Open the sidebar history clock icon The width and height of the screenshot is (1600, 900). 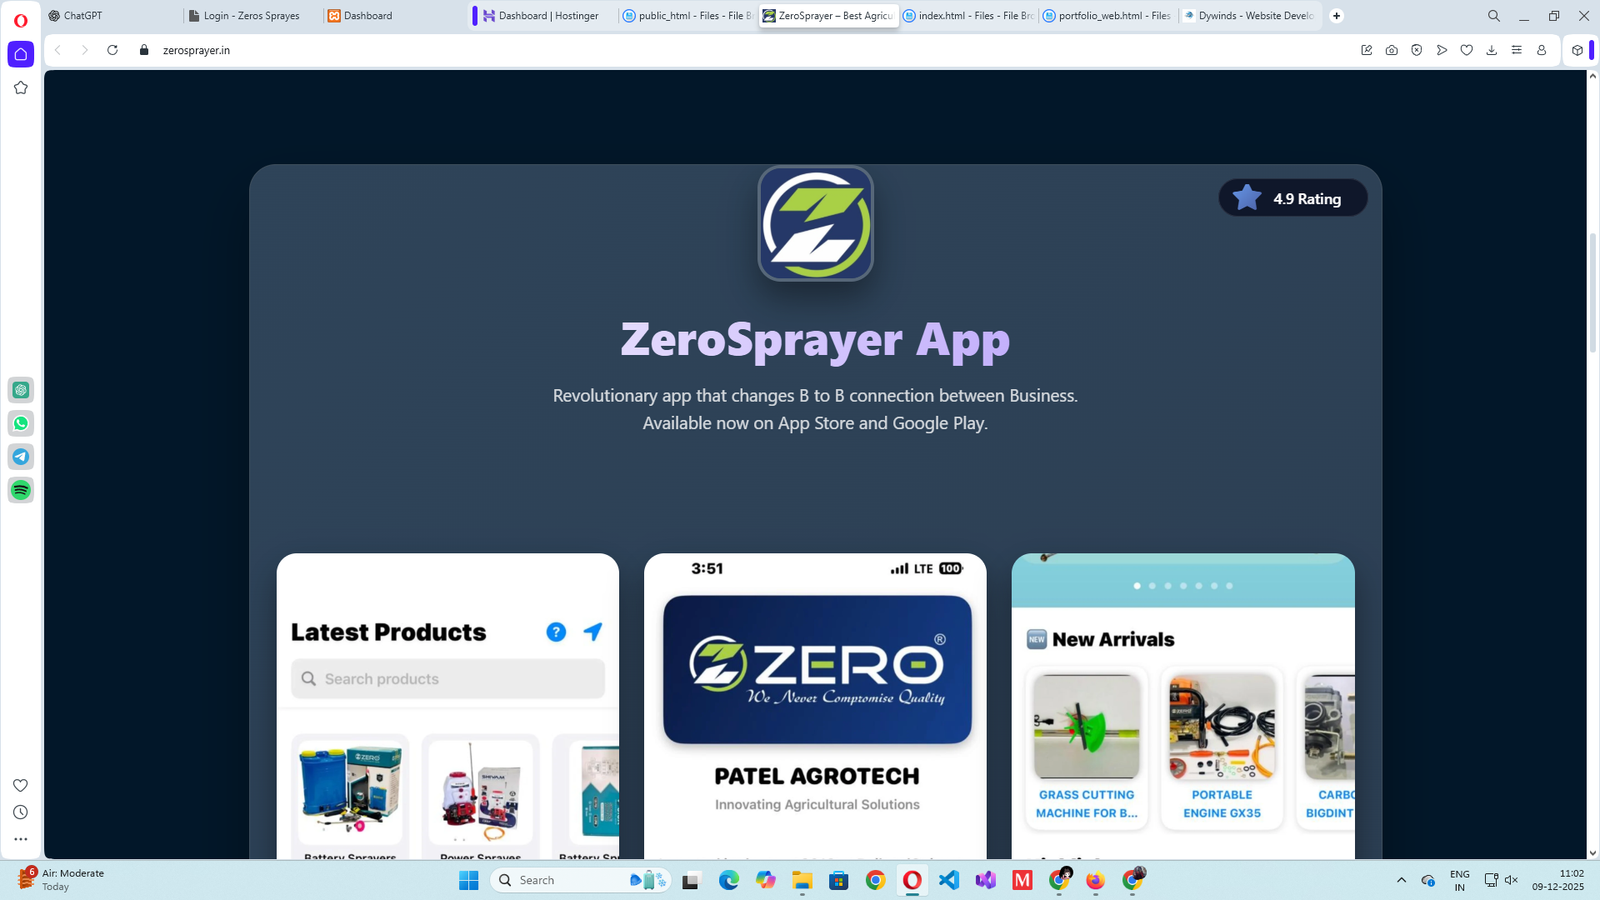point(21,812)
